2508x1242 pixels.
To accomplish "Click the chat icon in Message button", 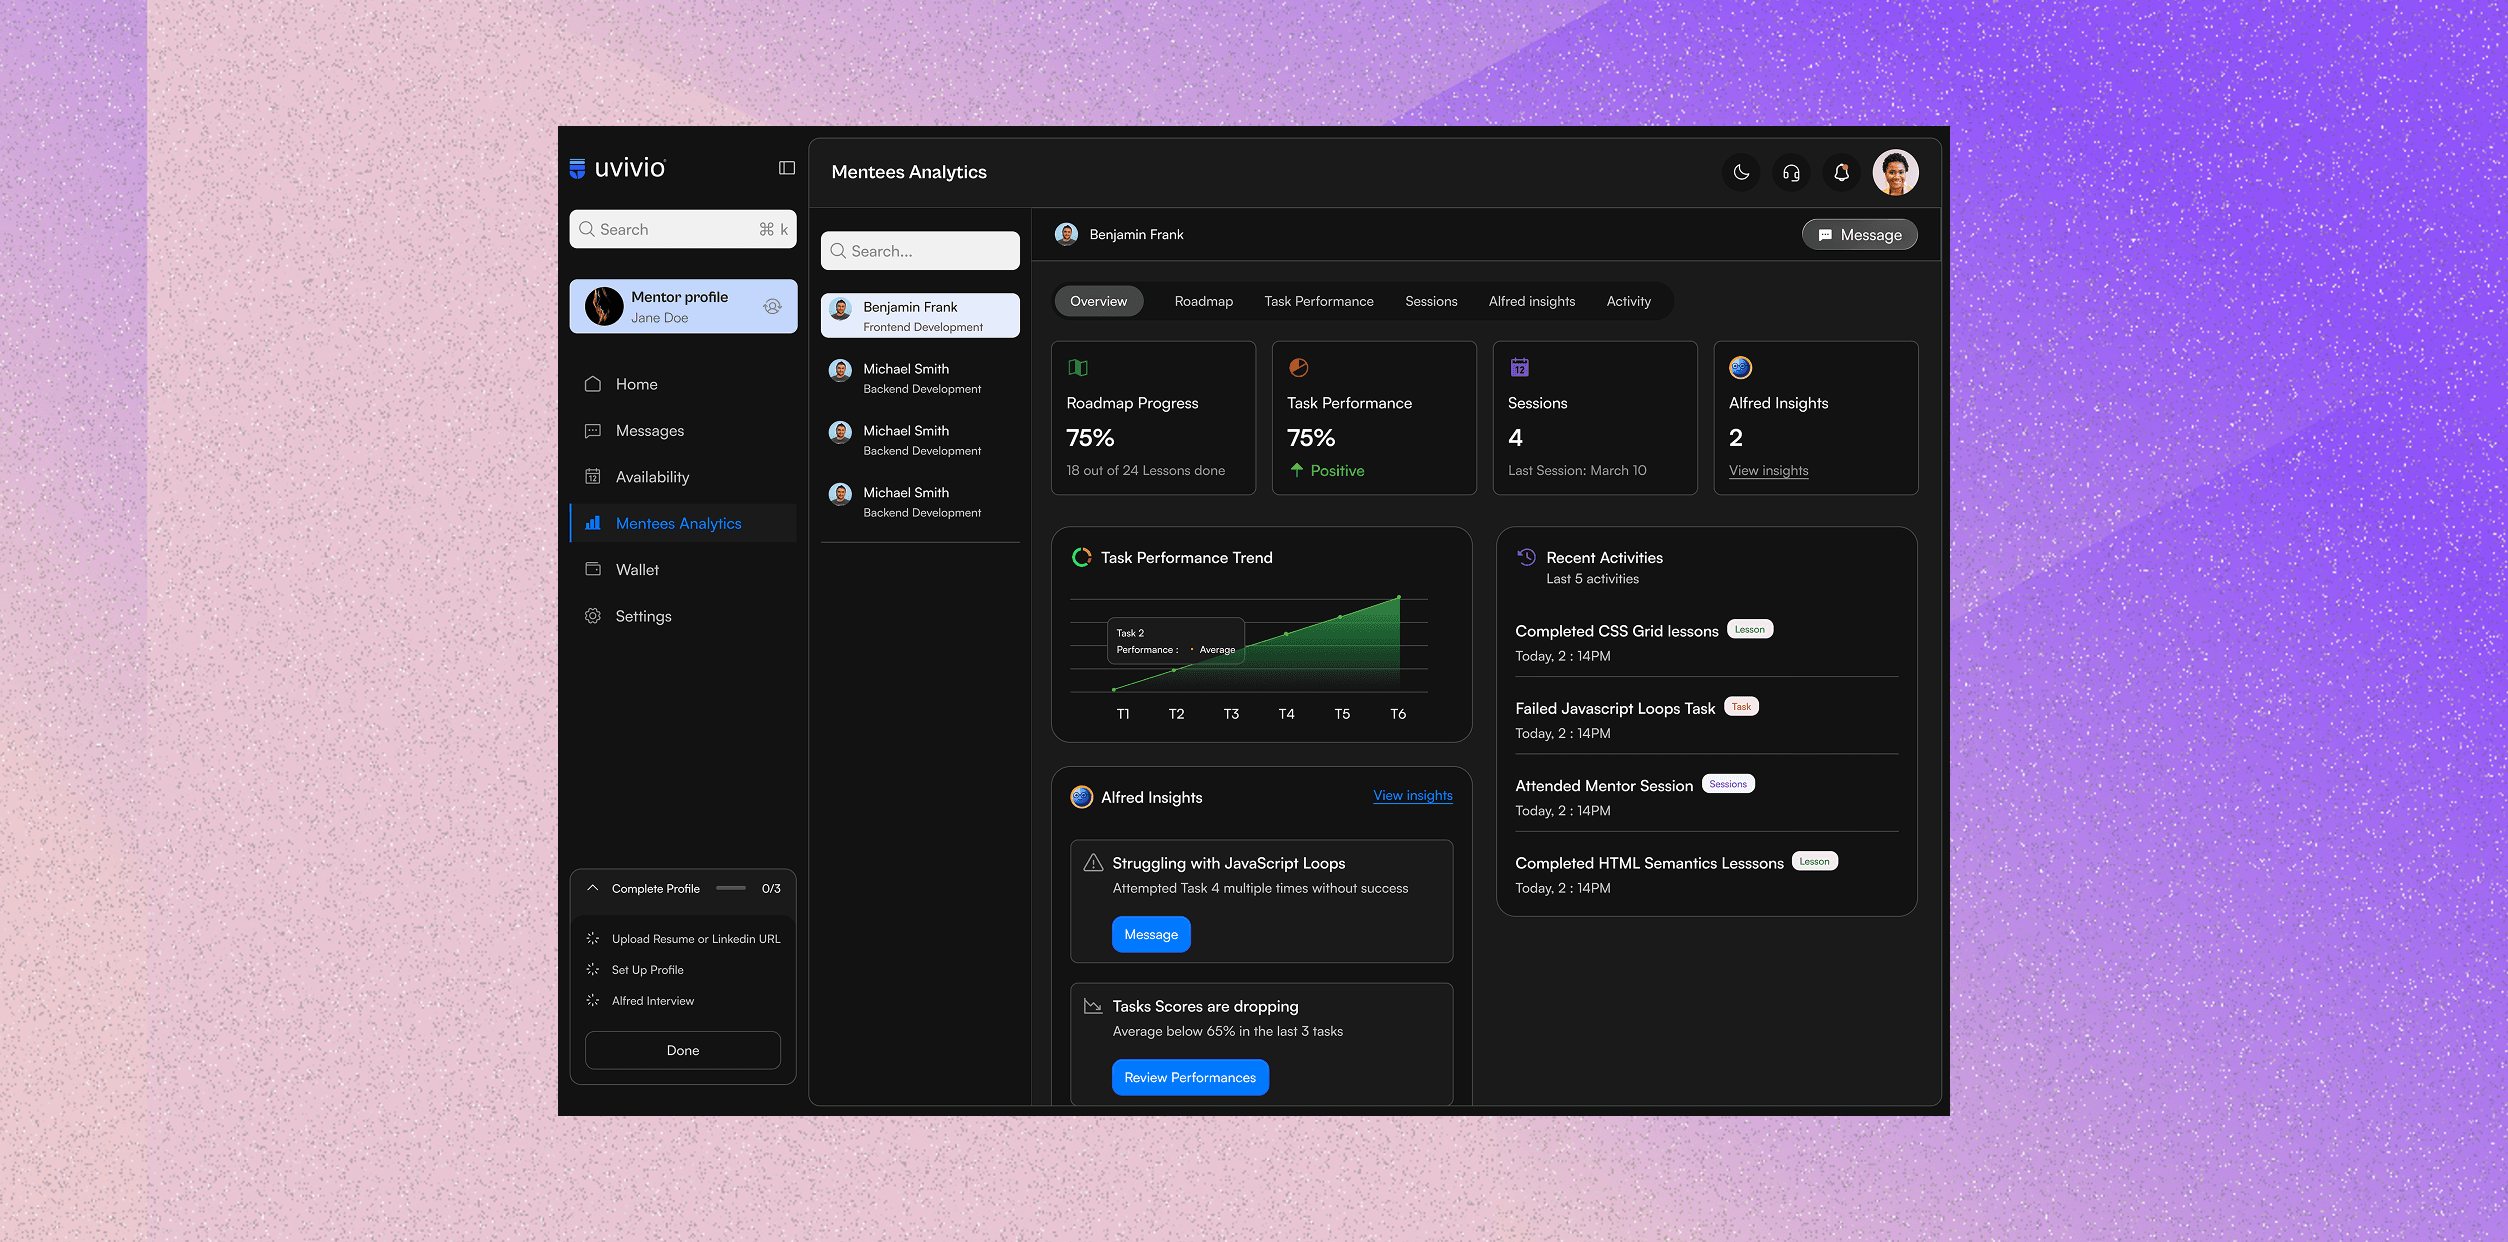I will [x=1825, y=235].
